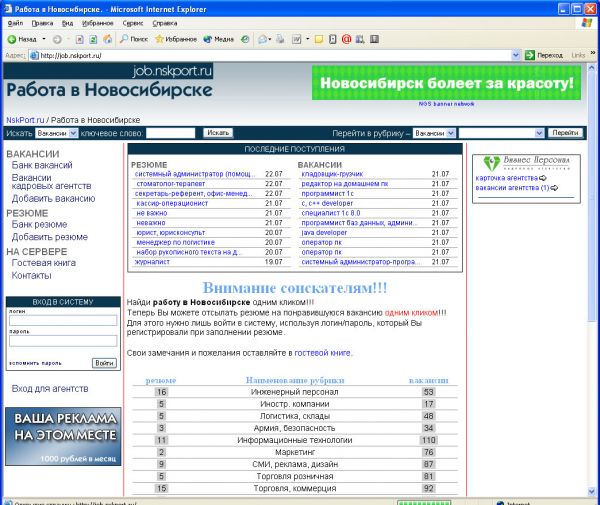This screenshot has height=505, width=600.
Task: Click the address bar URL field
Action: [x=268, y=55]
